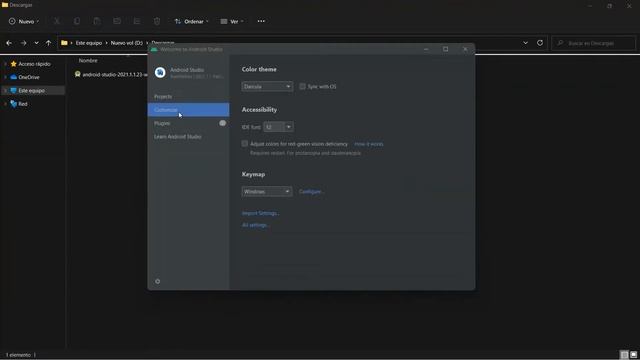Open the All settings link

pos(256,225)
